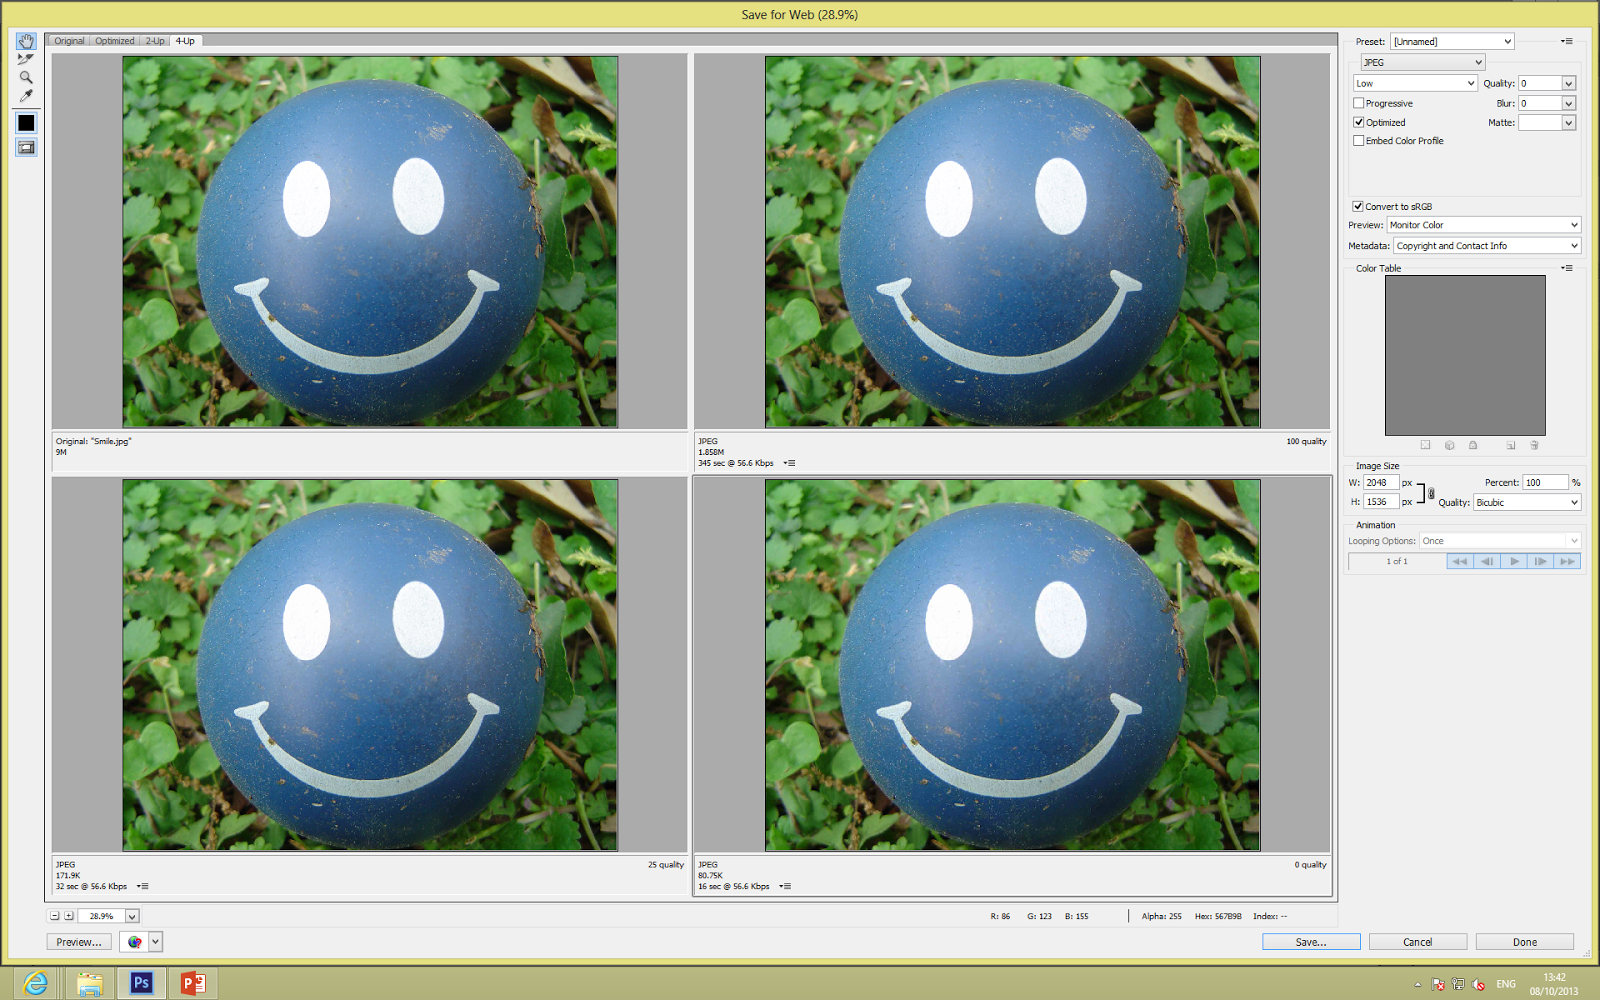Go to first animation frame
The image size is (1600, 1000).
(1460, 562)
